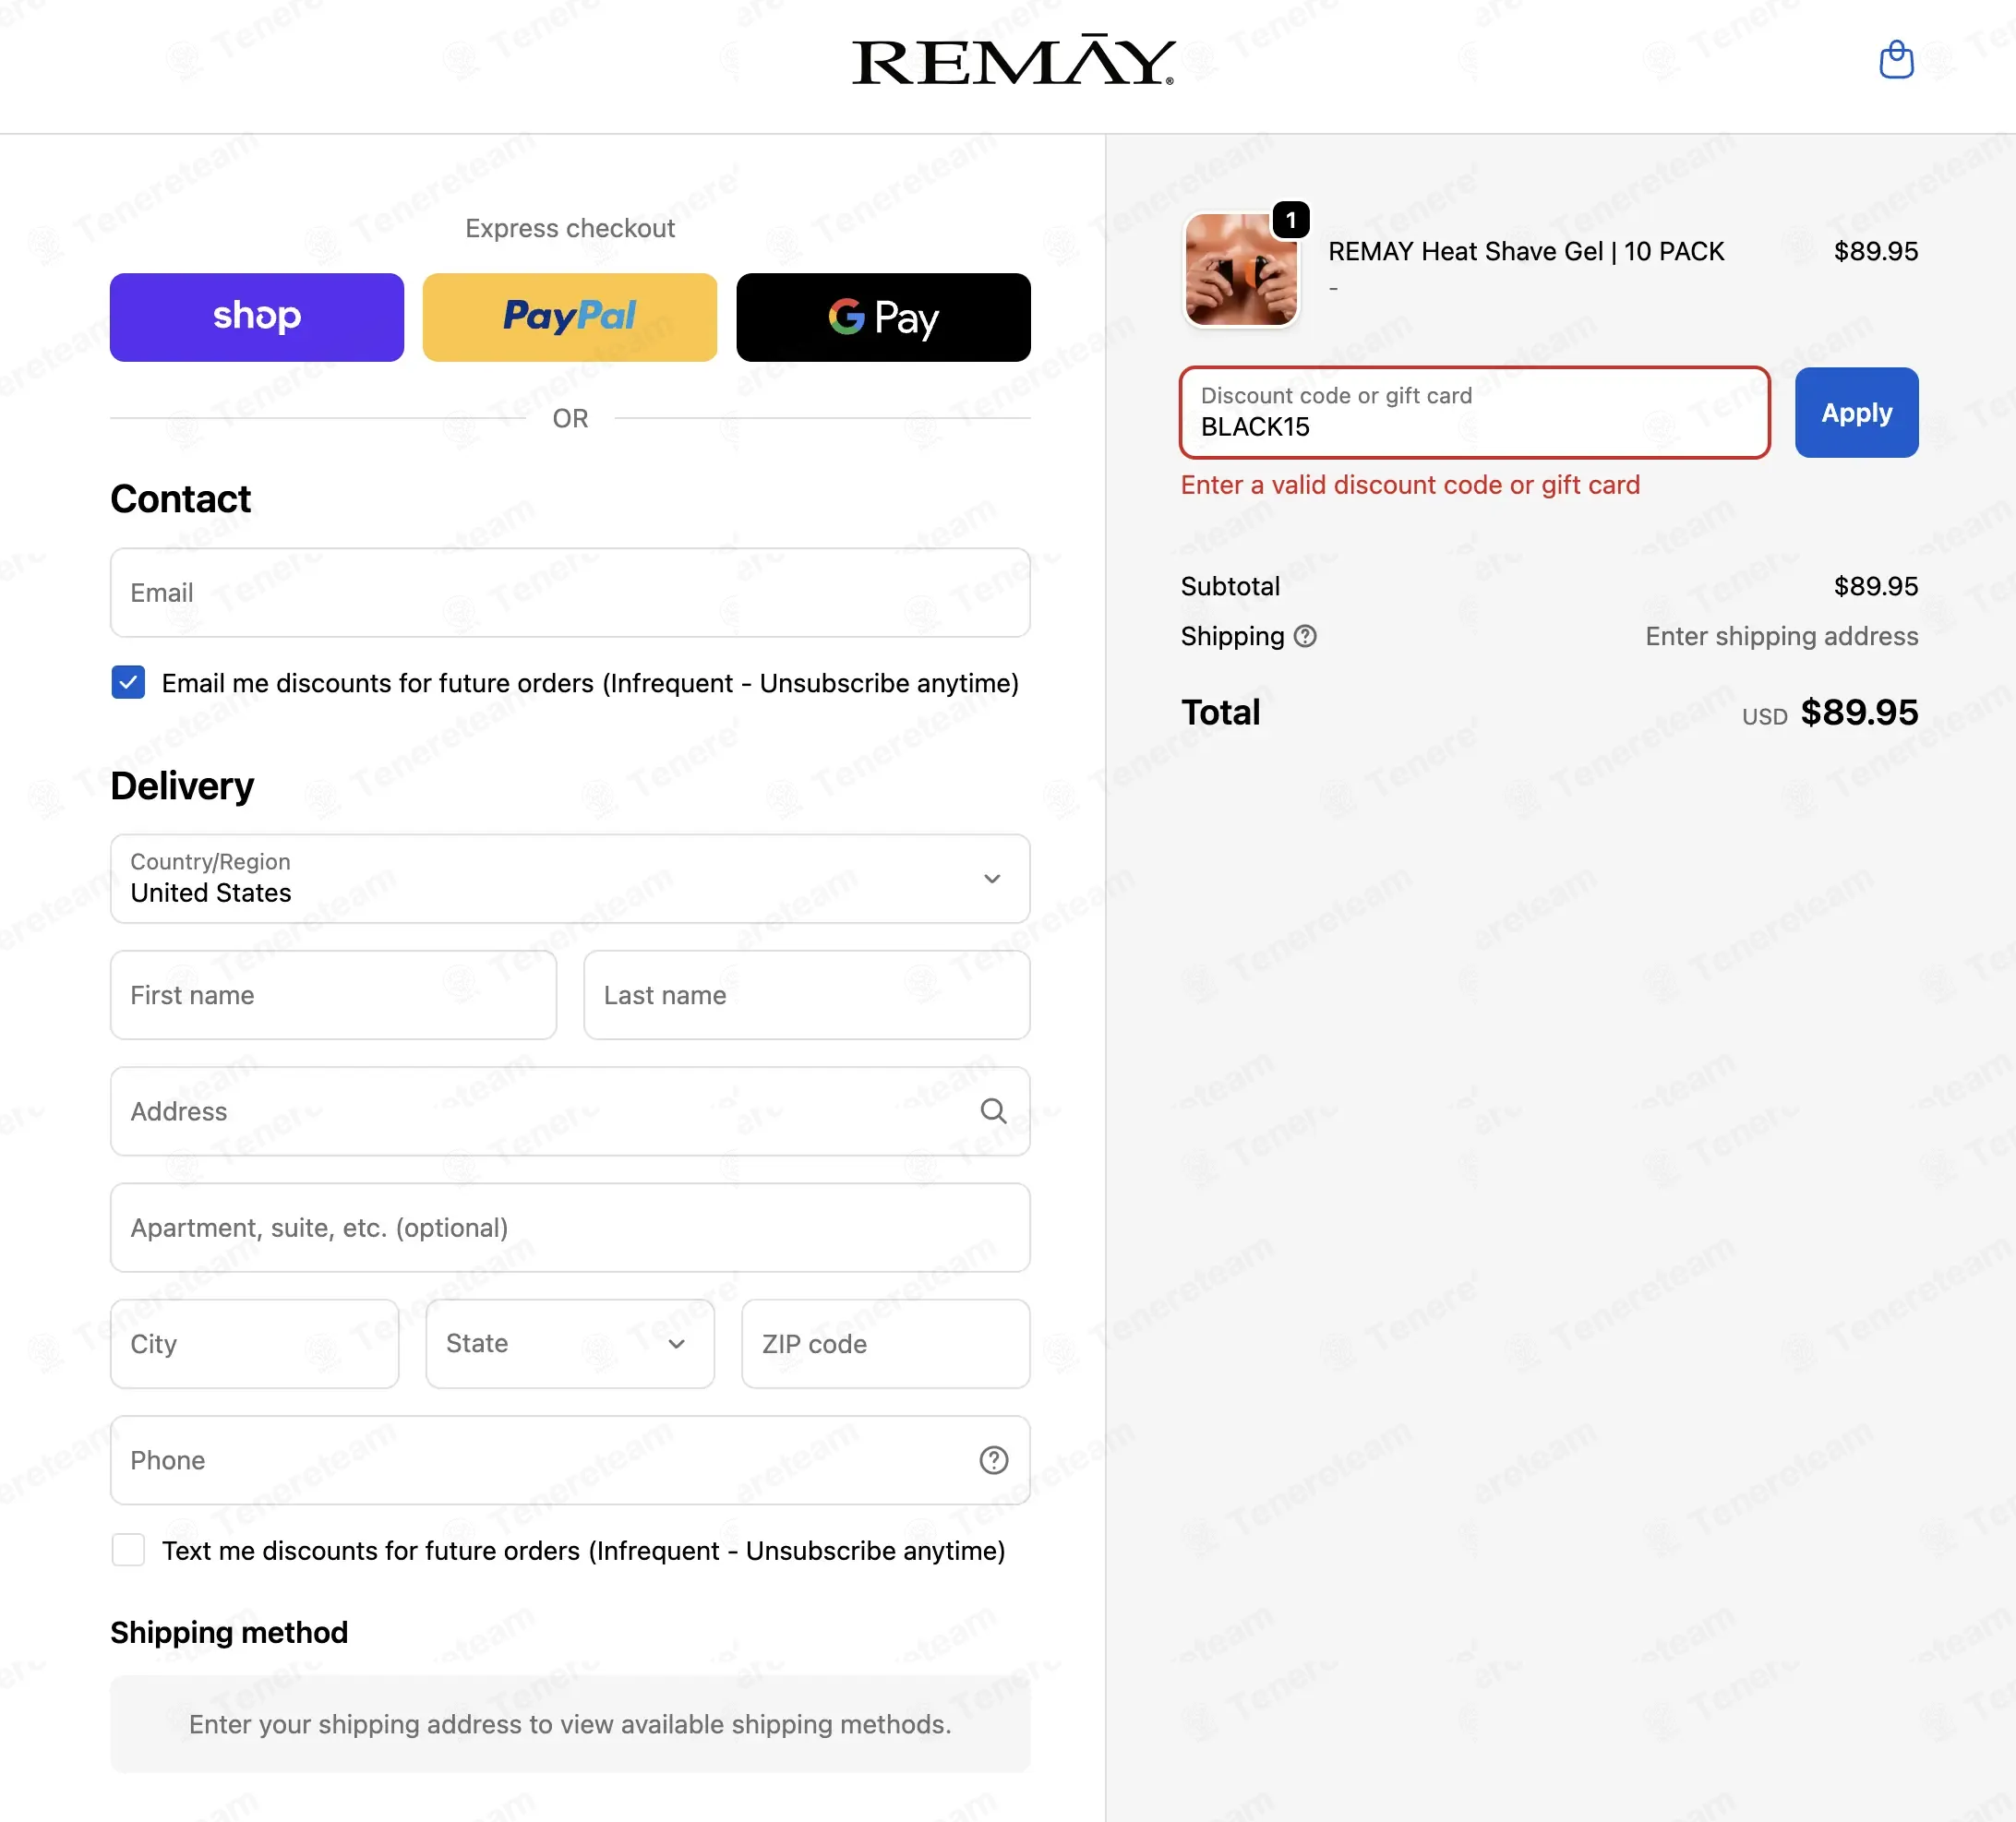Click the City field
This screenshot has width=2016, height=1822.
pos(255,1344)
